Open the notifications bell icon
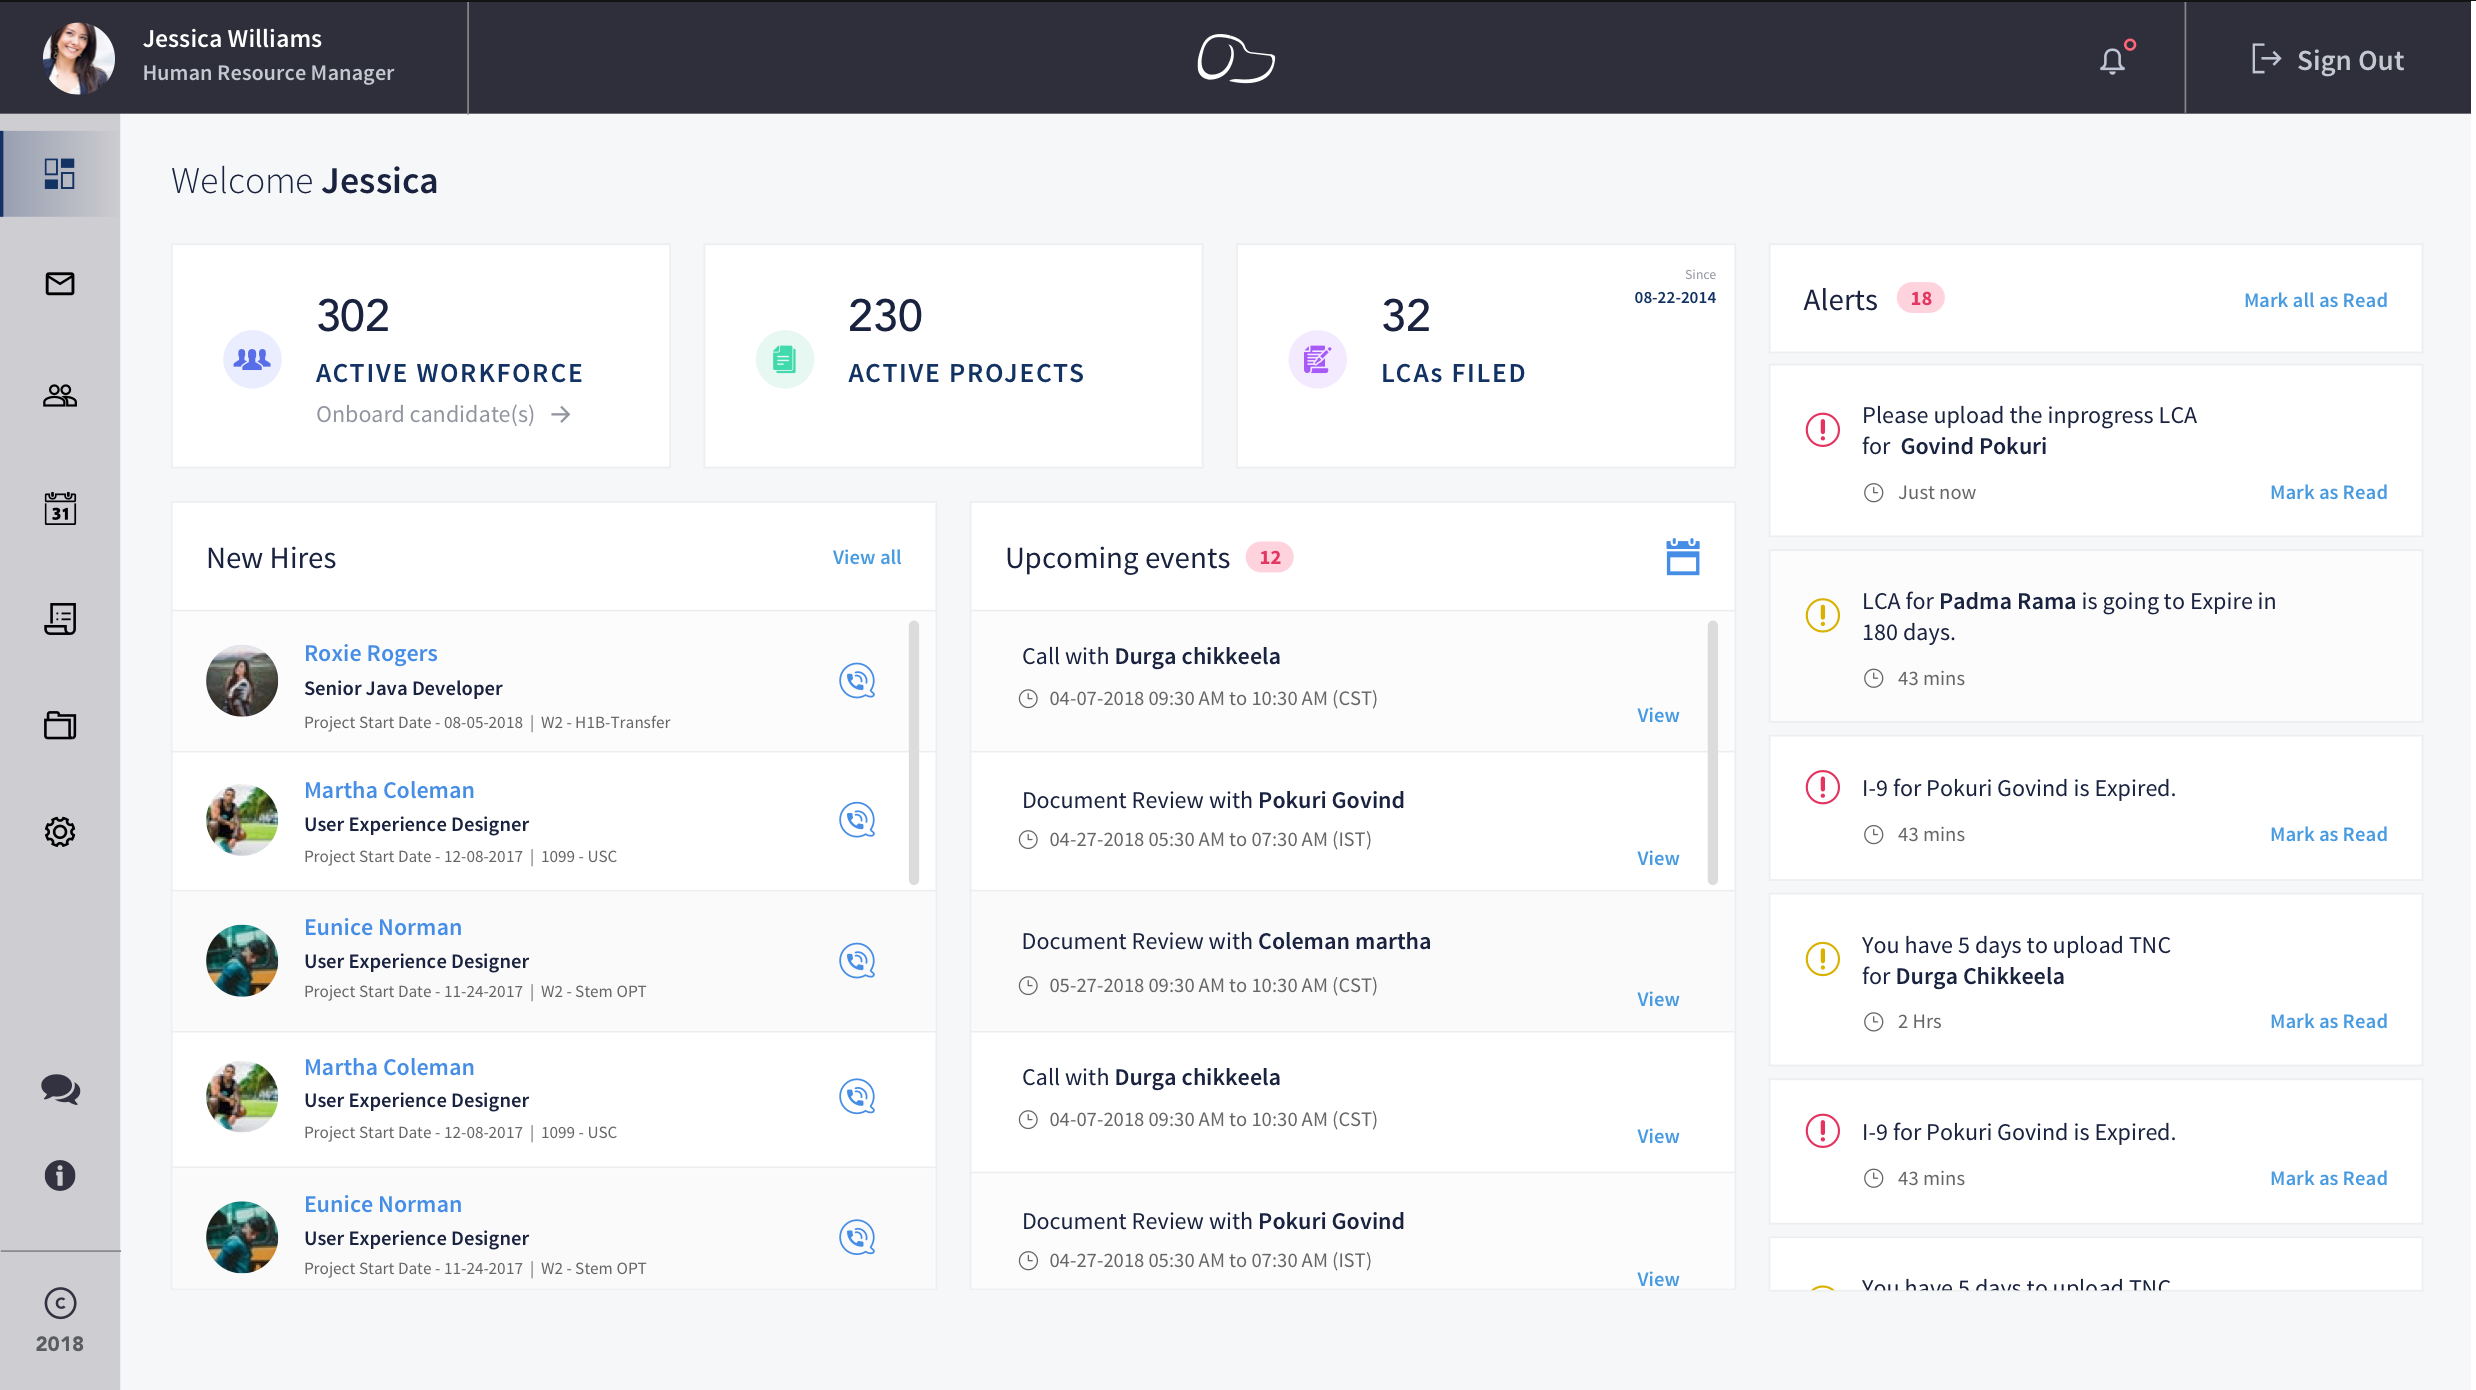This screenshot has width=2476, height=1390. pos(2113,60)
